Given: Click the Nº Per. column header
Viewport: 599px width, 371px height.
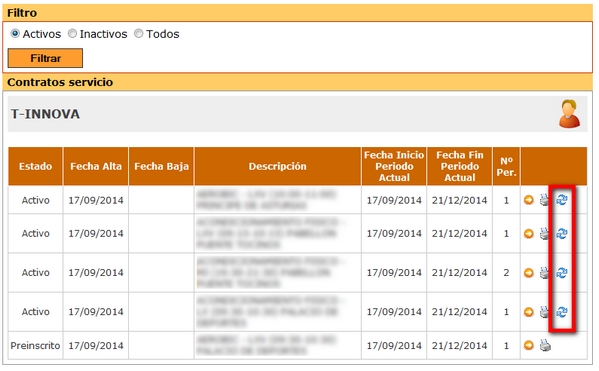Looking at the screenshot, I should (x=506, y=166).
